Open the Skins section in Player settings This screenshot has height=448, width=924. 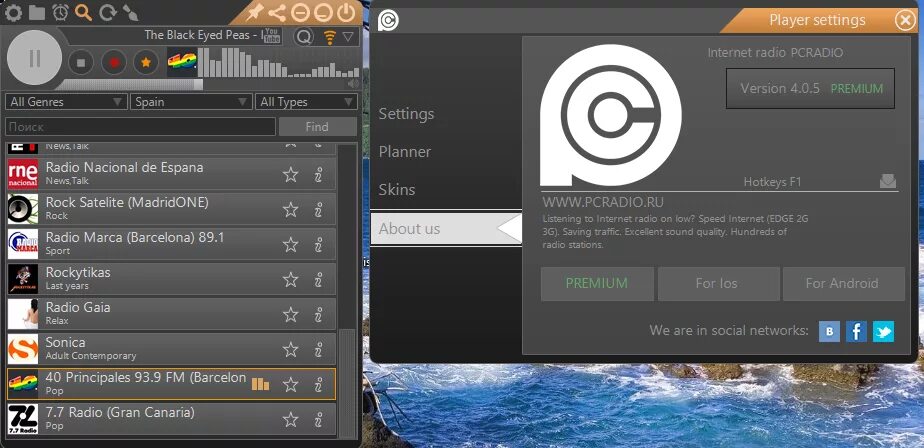click(x=397, y=190)
